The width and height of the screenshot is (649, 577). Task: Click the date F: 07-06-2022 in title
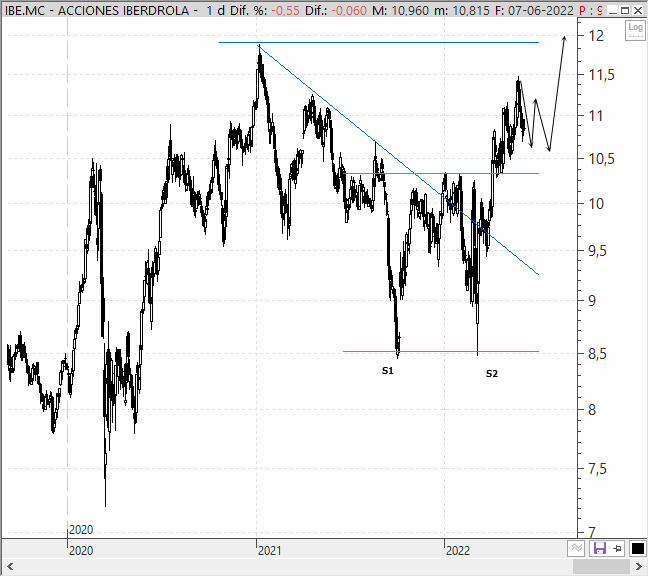534,10
